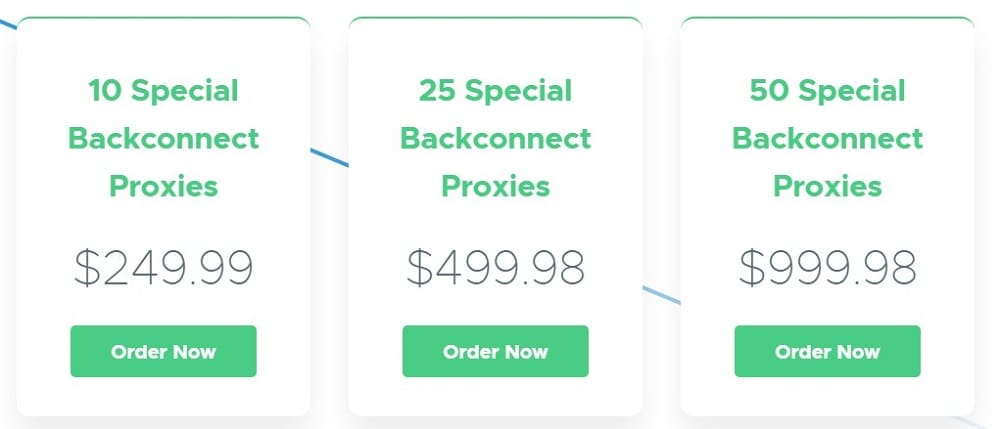Viewport: 1000px width, 429px height.
Task: Order the 50 Special Backconnect Proxies plan
Action: pos(827,351)
